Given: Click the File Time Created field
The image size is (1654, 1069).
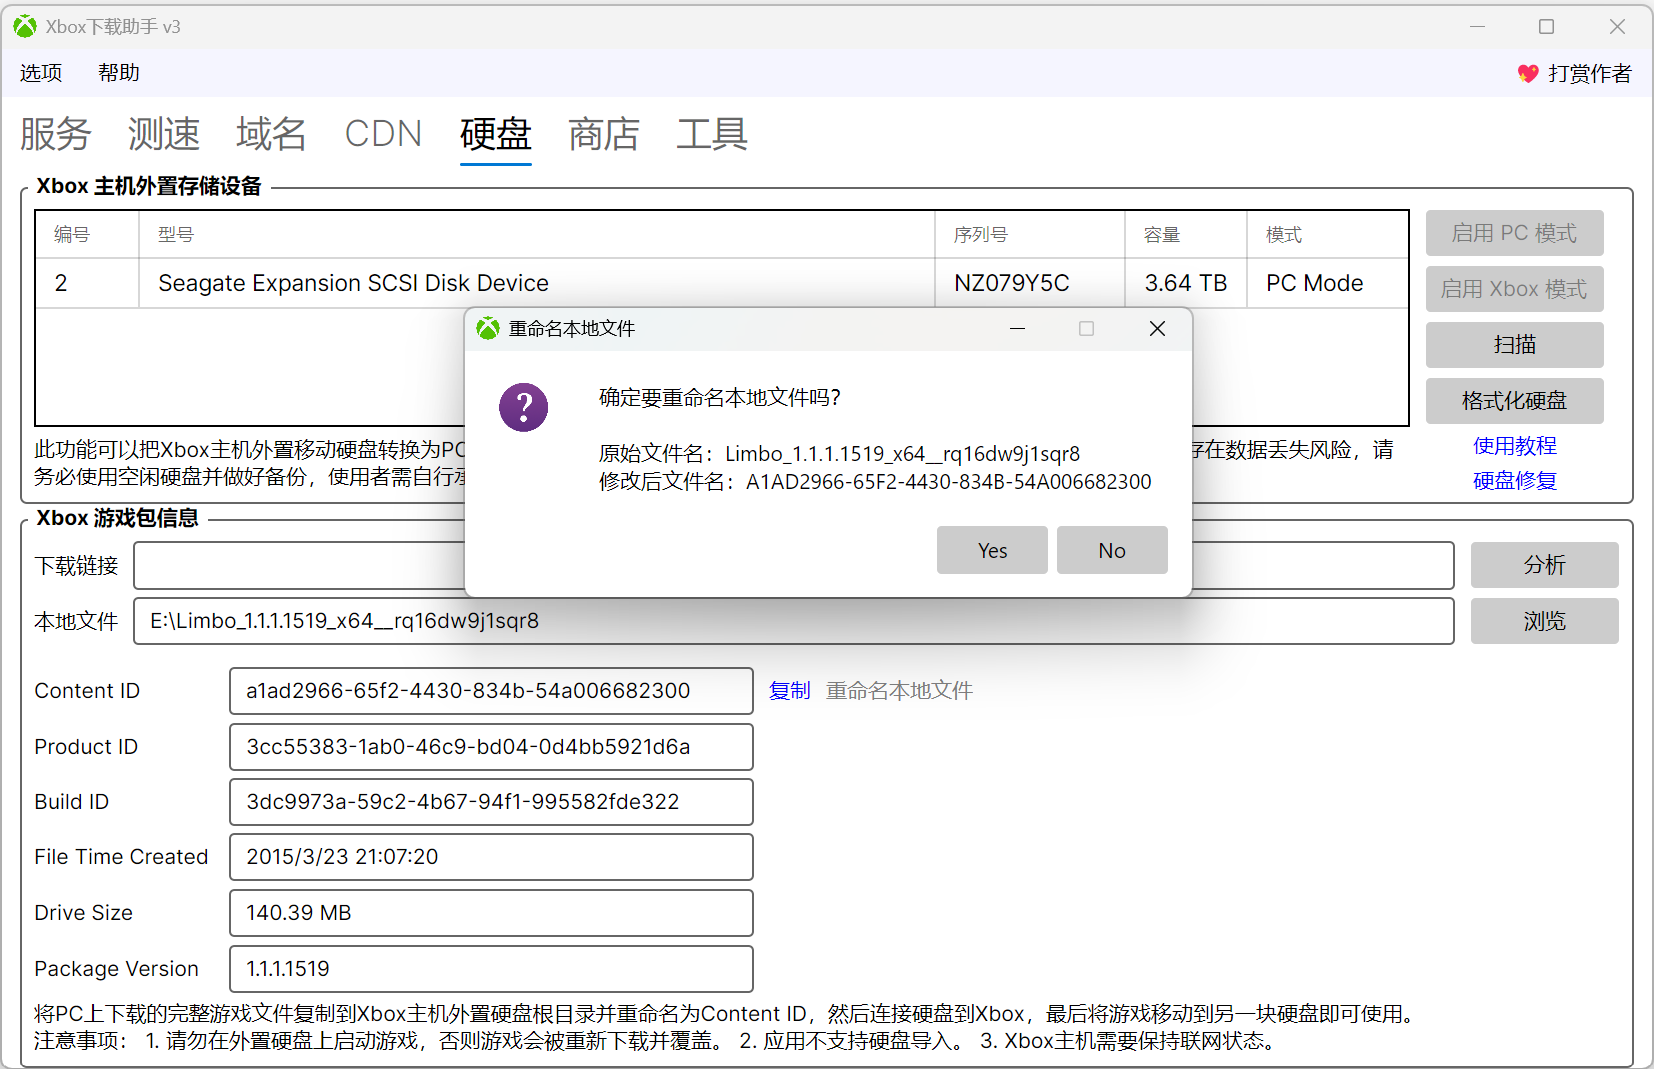Looking at the screenshot, I should tap(491, 857).
